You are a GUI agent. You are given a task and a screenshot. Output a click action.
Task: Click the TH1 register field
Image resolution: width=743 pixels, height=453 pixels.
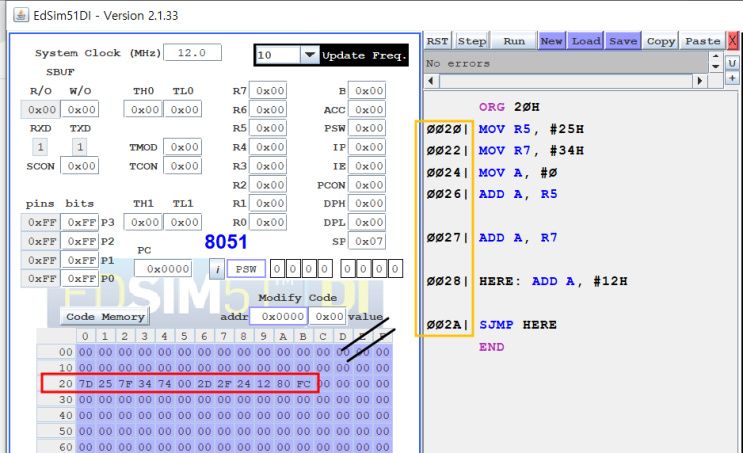[143, 222]
